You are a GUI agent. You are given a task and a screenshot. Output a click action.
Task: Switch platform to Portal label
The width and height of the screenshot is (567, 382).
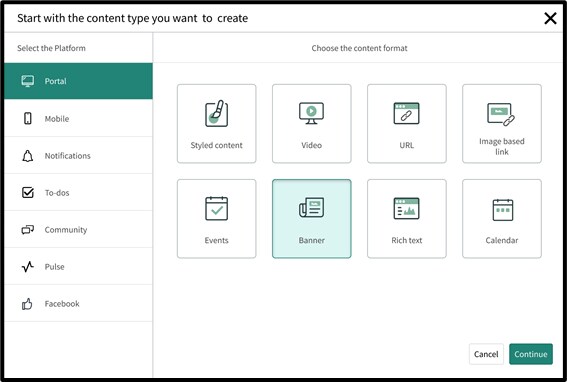(x=55, y=81)
